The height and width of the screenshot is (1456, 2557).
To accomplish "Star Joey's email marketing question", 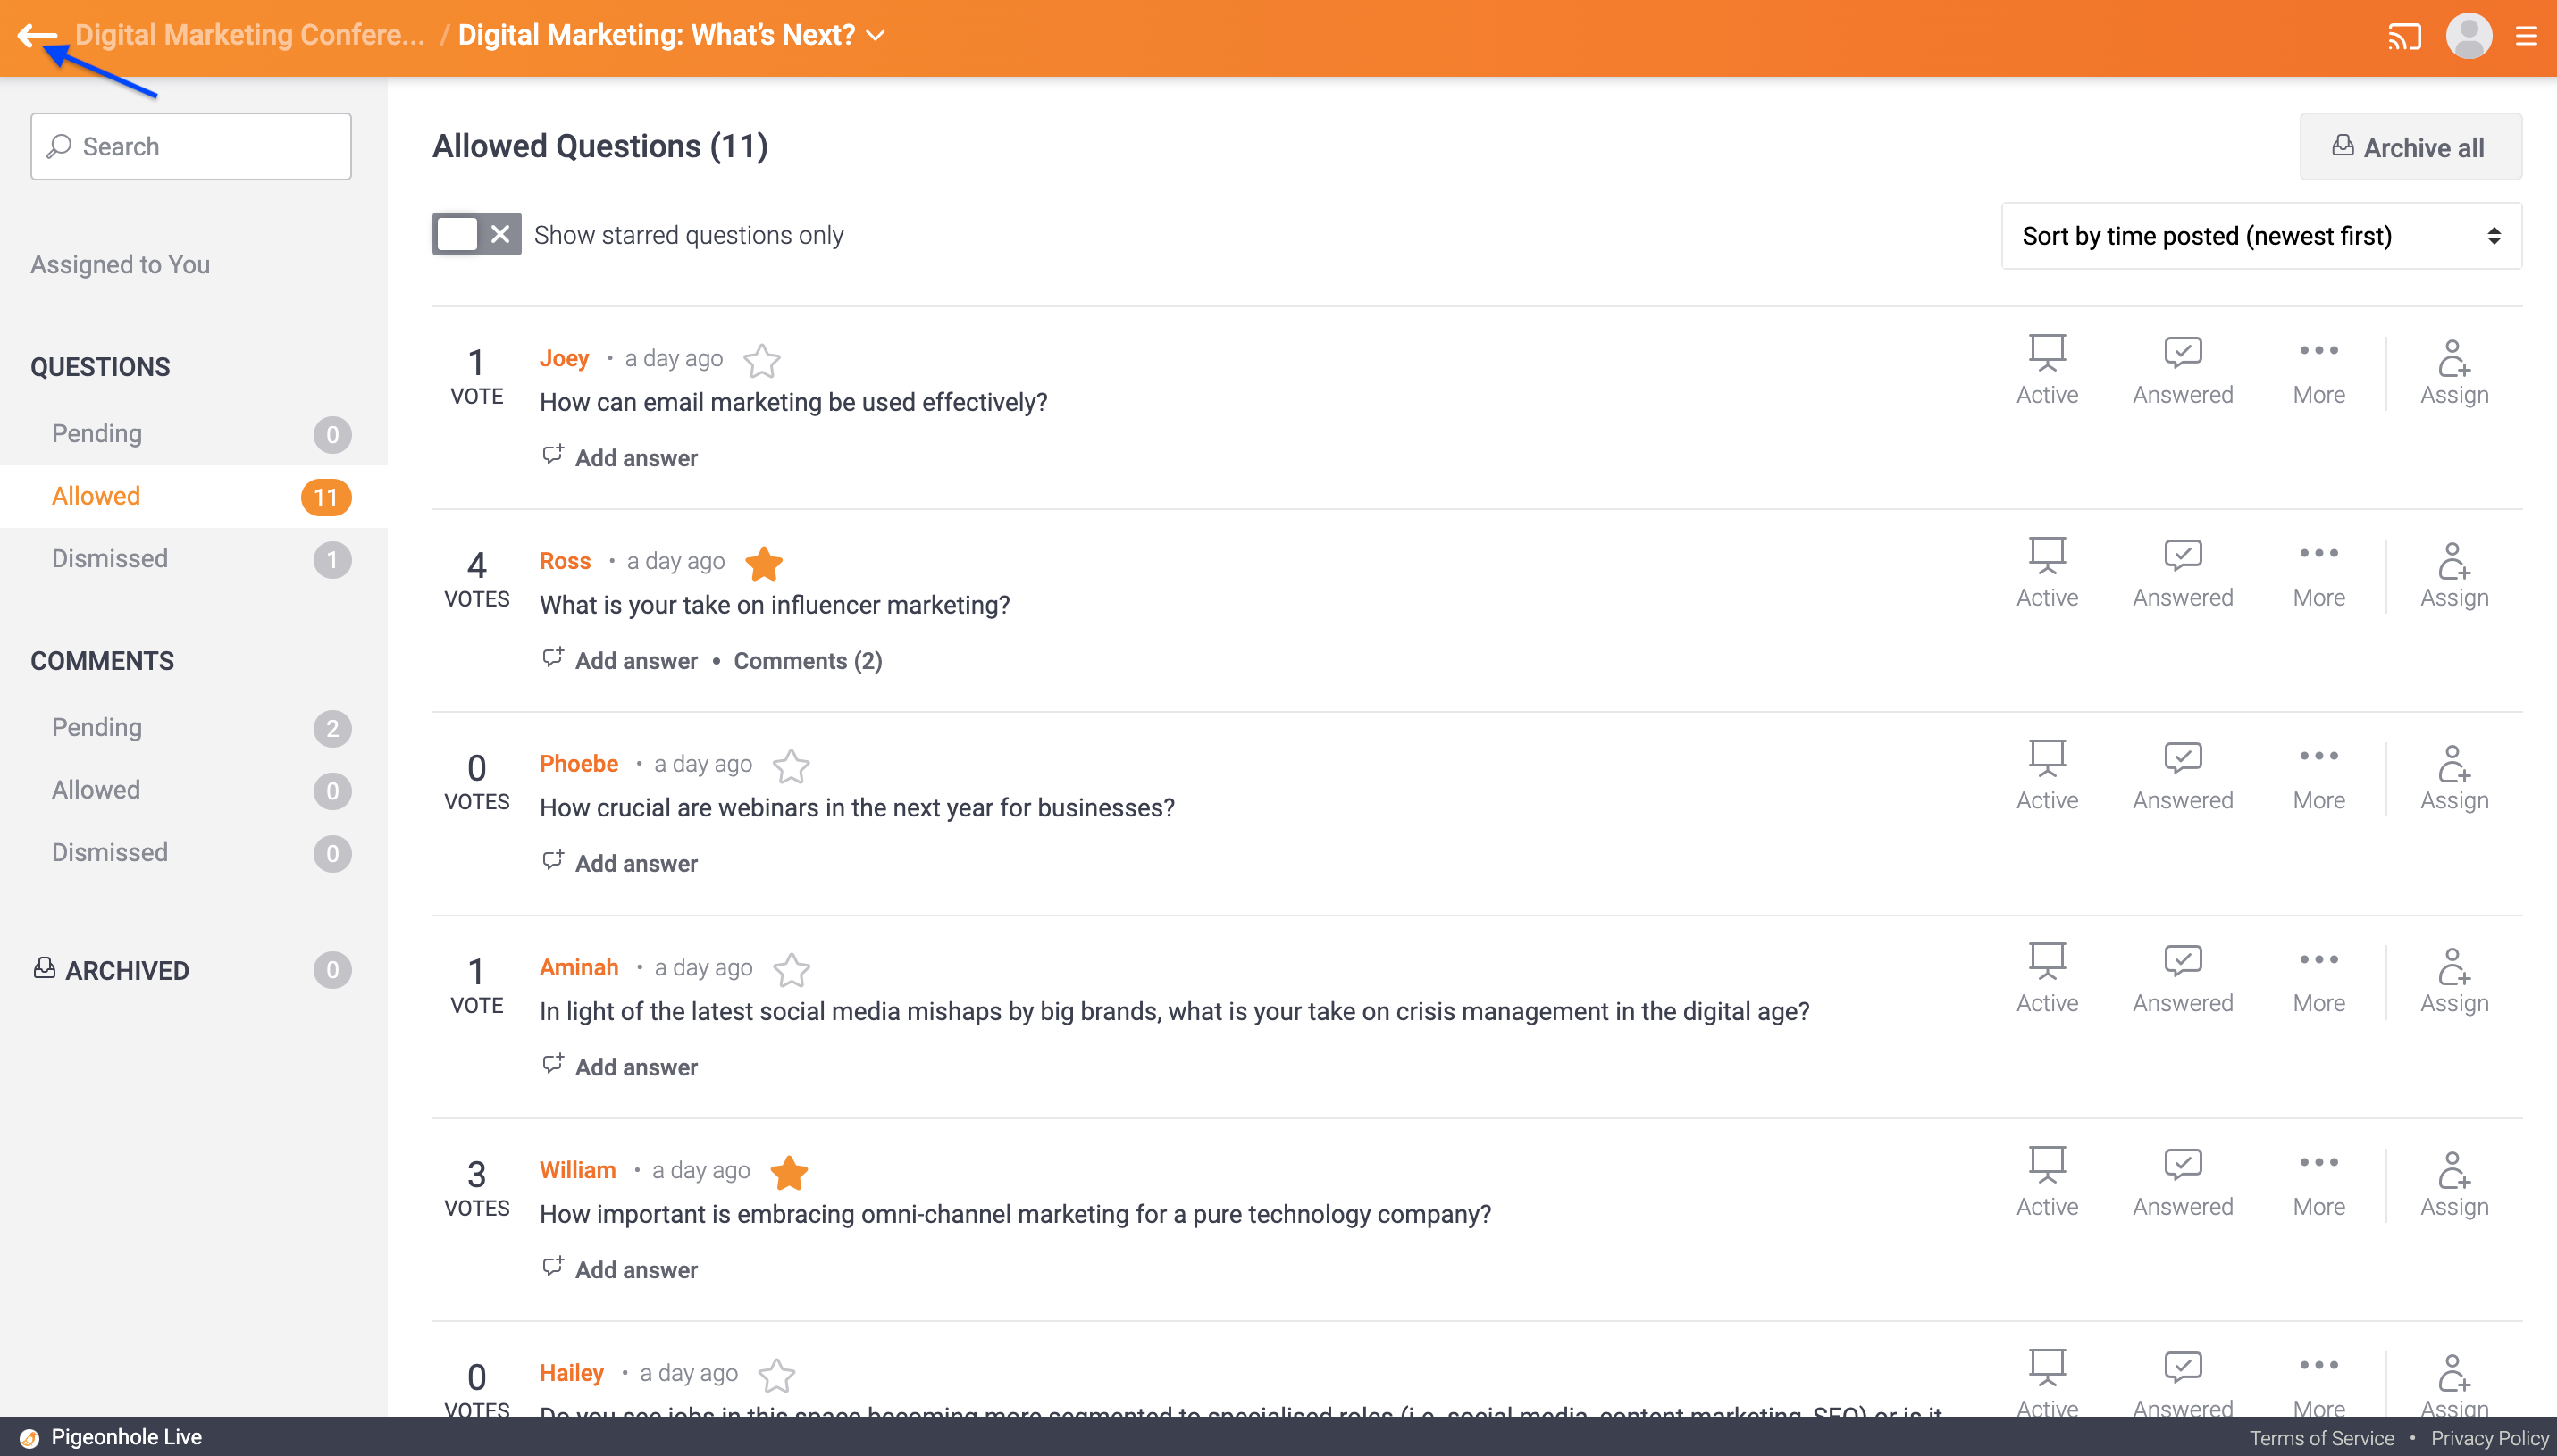I will coord(761,360).
